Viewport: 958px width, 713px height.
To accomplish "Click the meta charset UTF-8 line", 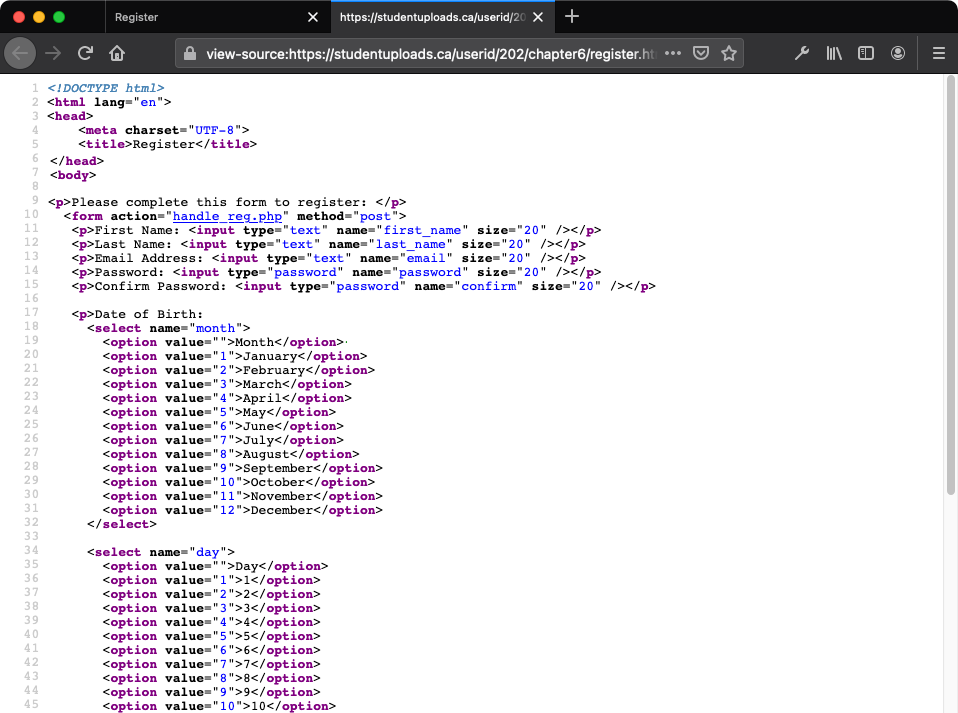I will [x=164, y=130].
